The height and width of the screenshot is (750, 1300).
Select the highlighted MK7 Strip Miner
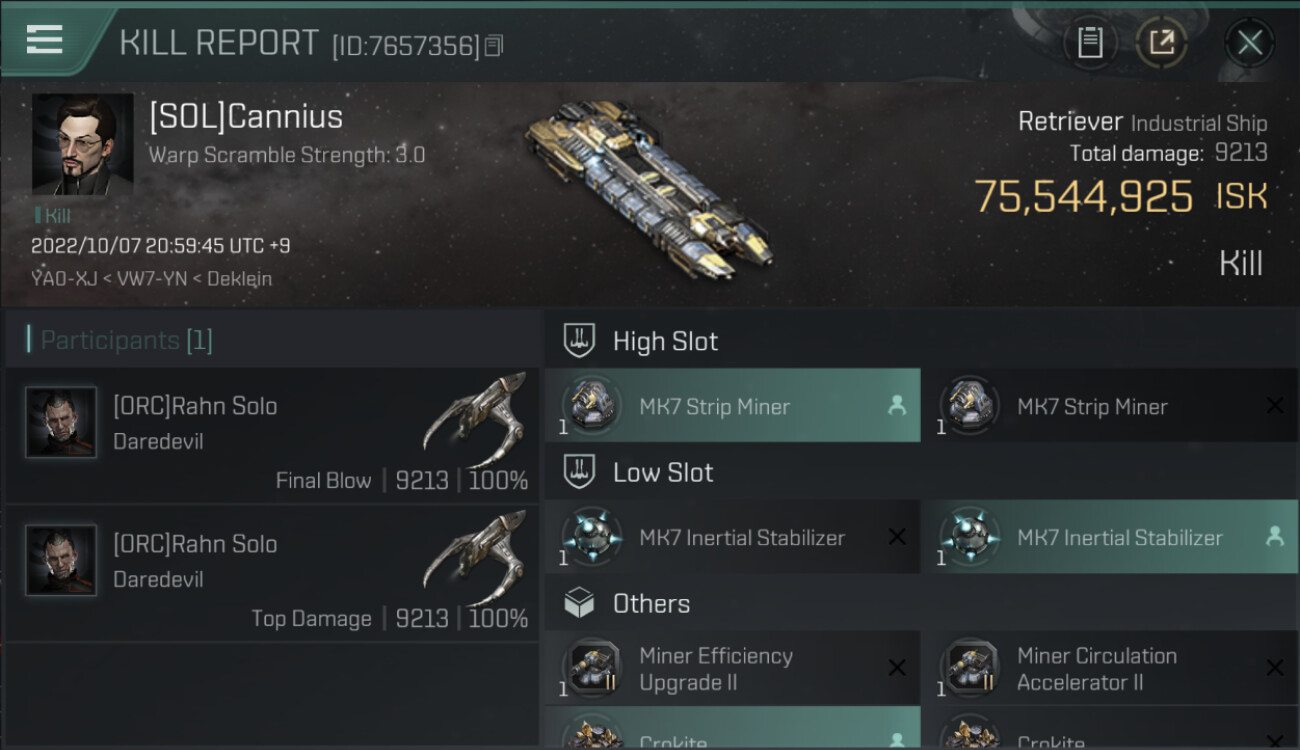point(732,406)
